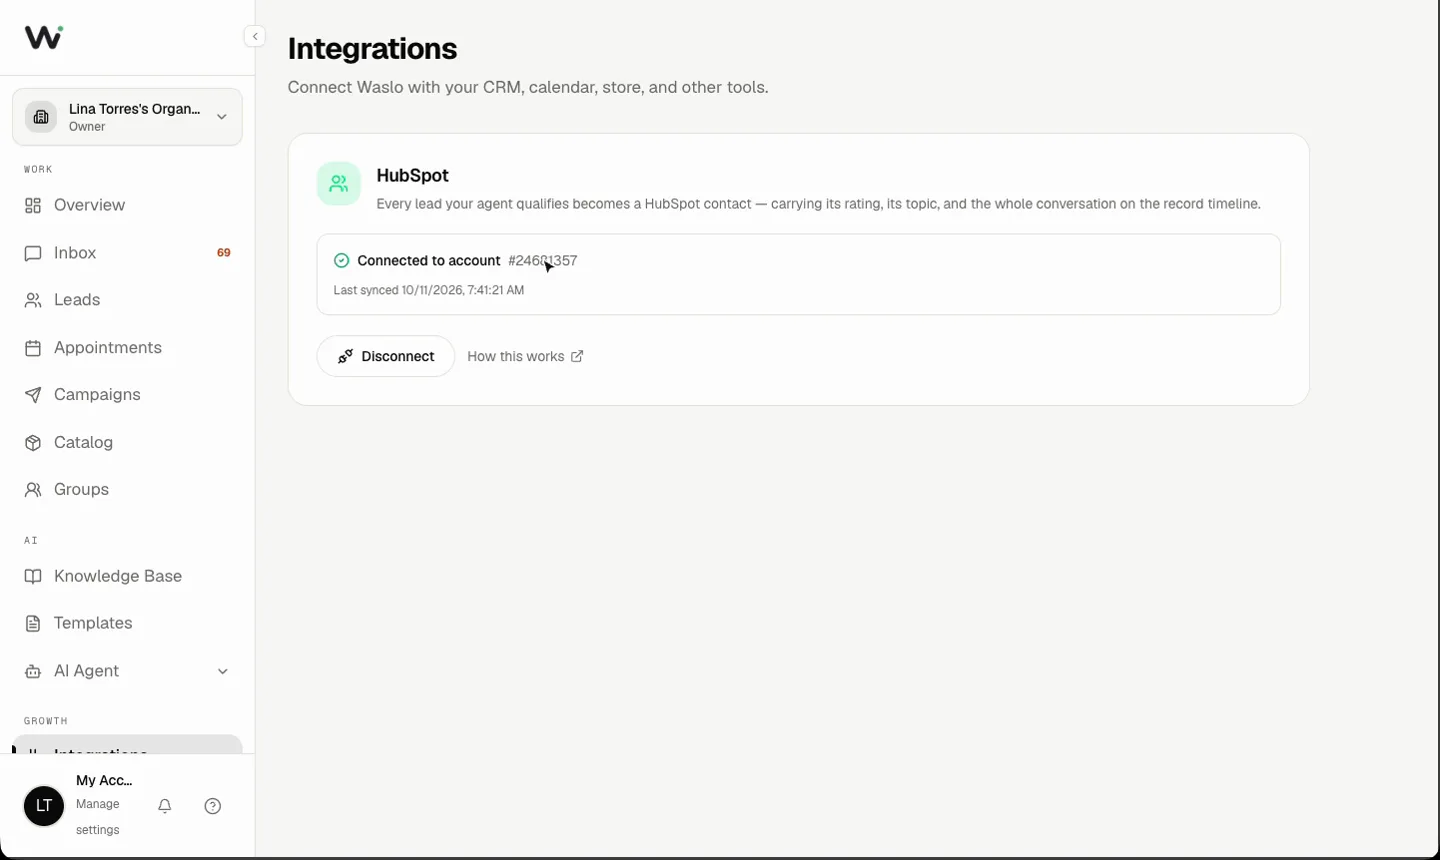
Task: Click the Inbox chat bubble icon
Action: click(33, 253)
